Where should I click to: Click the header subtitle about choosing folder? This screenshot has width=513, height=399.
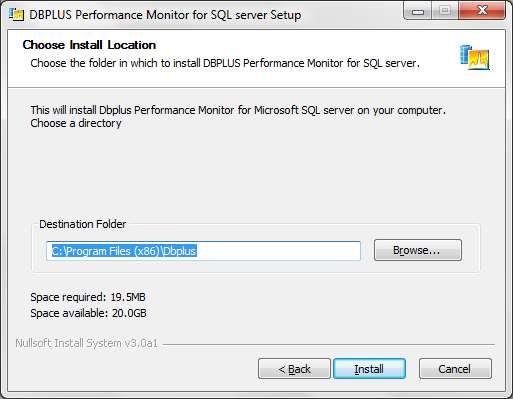tap(225, 63)
